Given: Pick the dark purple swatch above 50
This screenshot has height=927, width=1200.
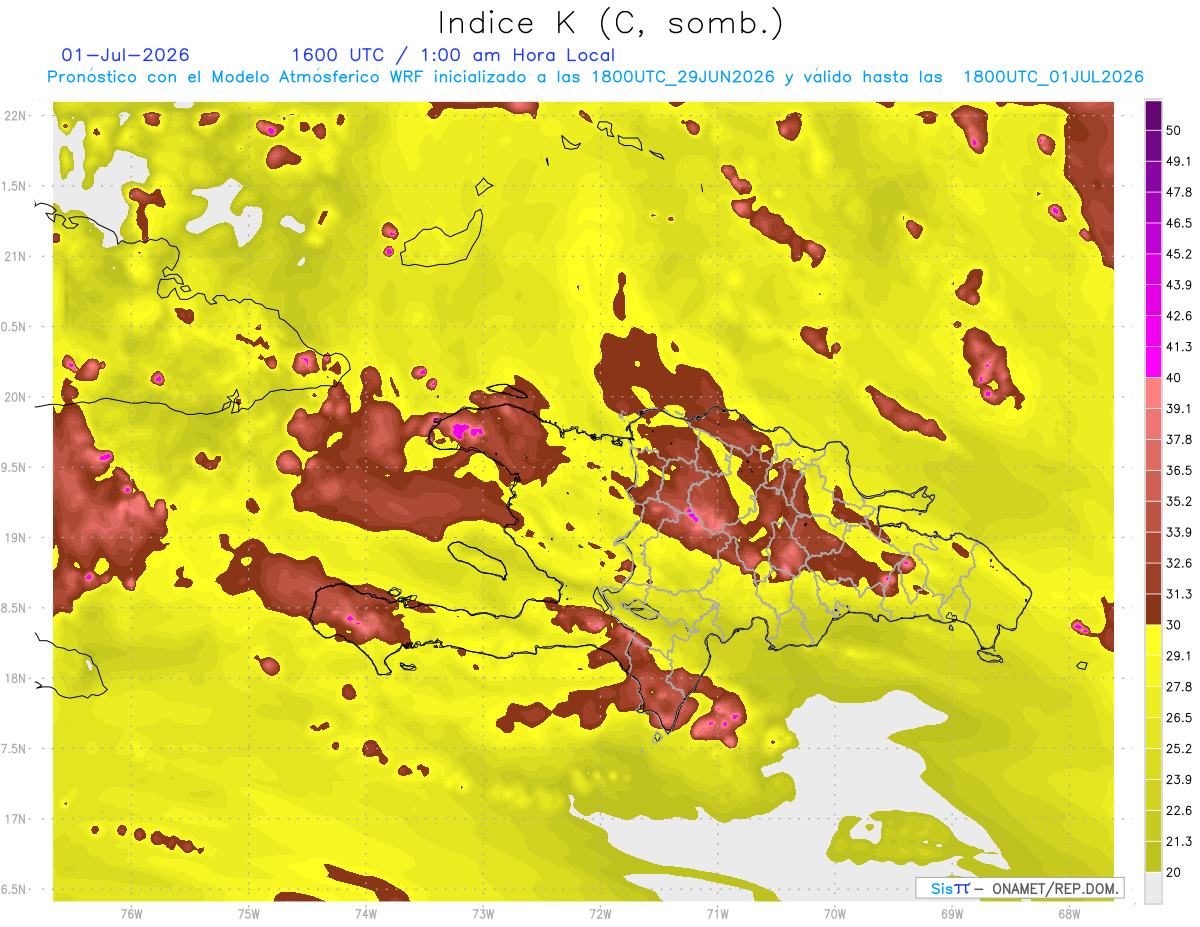Looking at the screenshot, I should [1153, 114].
